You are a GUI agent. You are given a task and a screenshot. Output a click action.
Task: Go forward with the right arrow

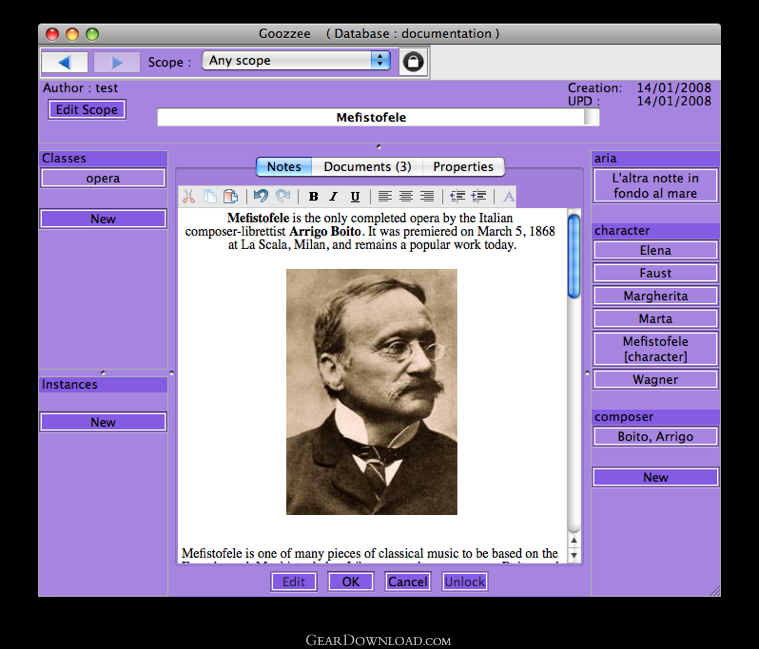pyautogui.click(x=117, y=62)
